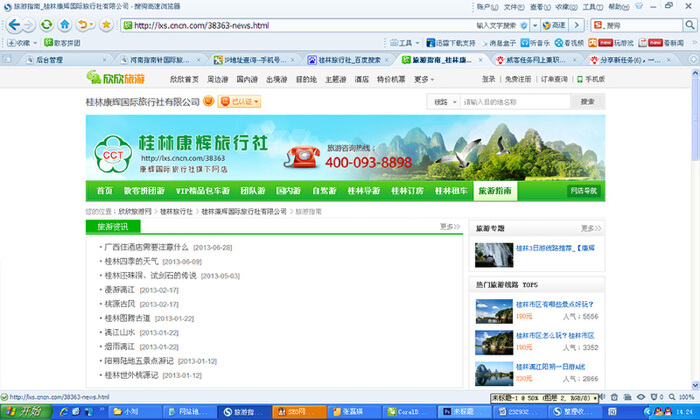Click the browser back arrow button
Screen dimensions: 700x420
(14, 25)
